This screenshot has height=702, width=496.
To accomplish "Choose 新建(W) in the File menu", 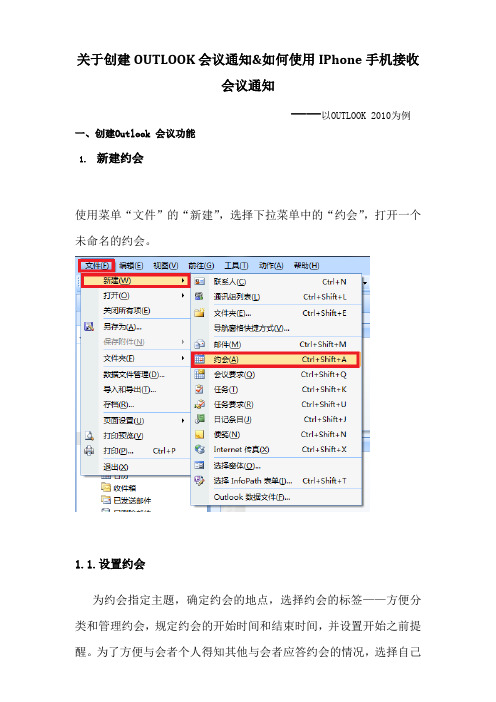I will click(136, 281).
